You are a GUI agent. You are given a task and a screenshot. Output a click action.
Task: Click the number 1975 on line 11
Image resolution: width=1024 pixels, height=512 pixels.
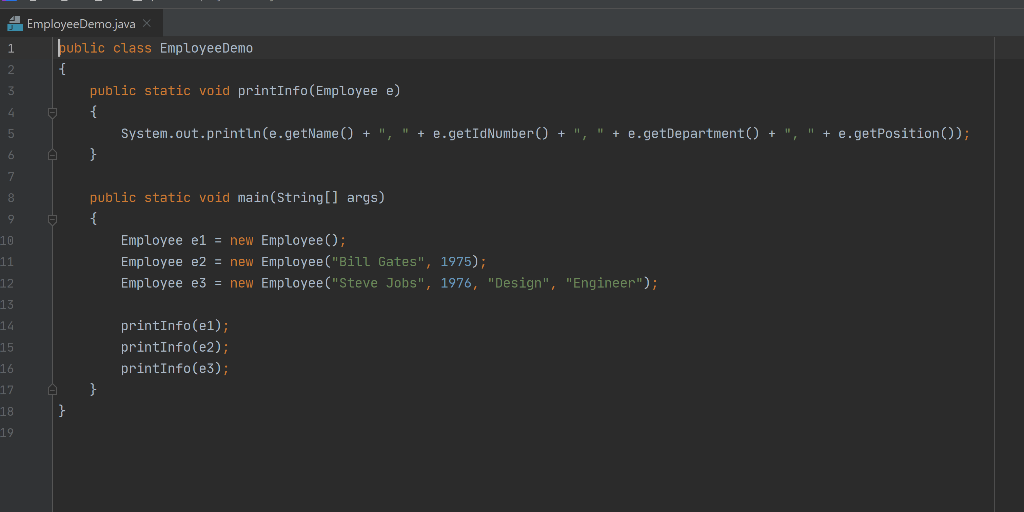456,262
